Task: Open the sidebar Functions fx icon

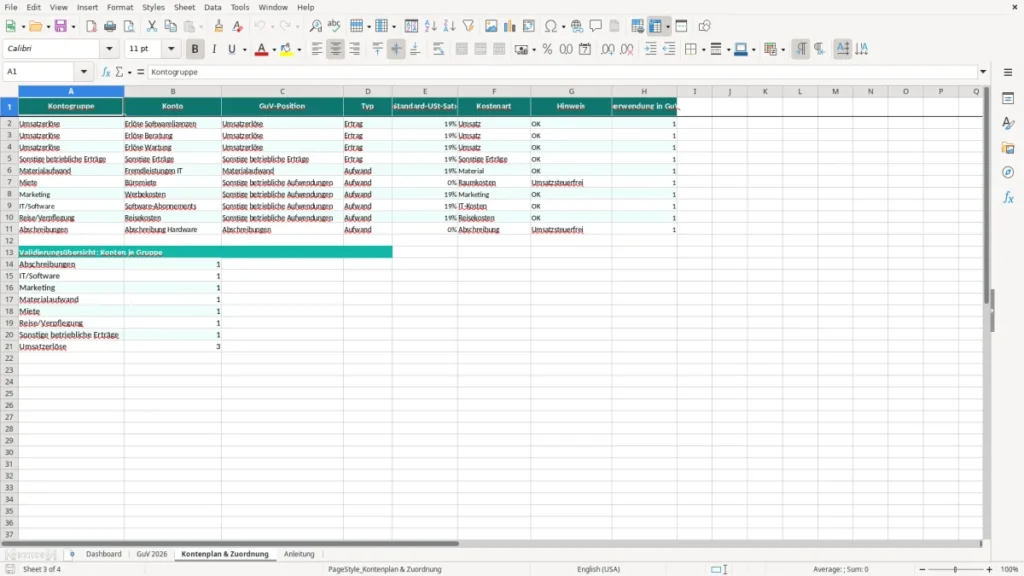Action: (1008, 197)
